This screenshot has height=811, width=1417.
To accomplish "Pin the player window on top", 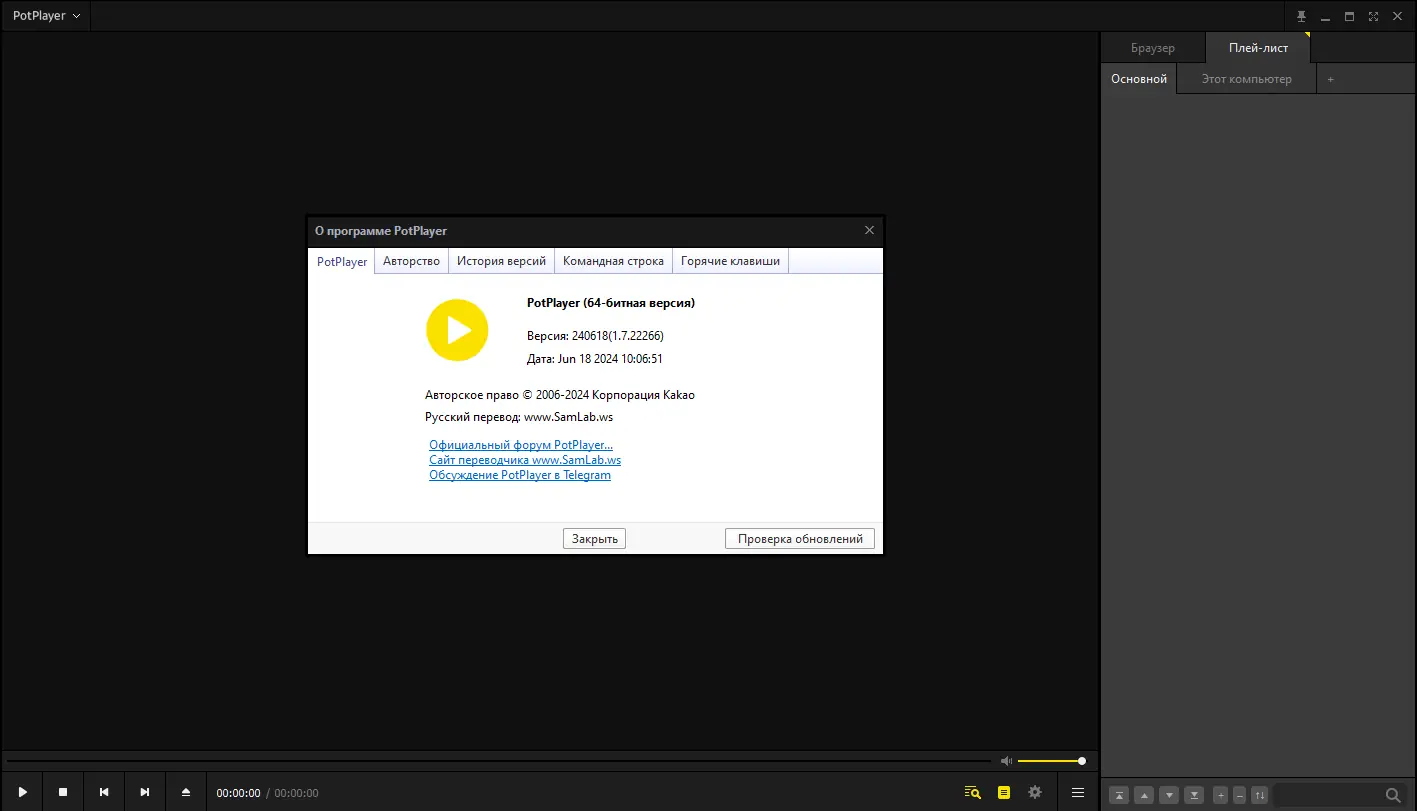I will [x=1301, y=16].
